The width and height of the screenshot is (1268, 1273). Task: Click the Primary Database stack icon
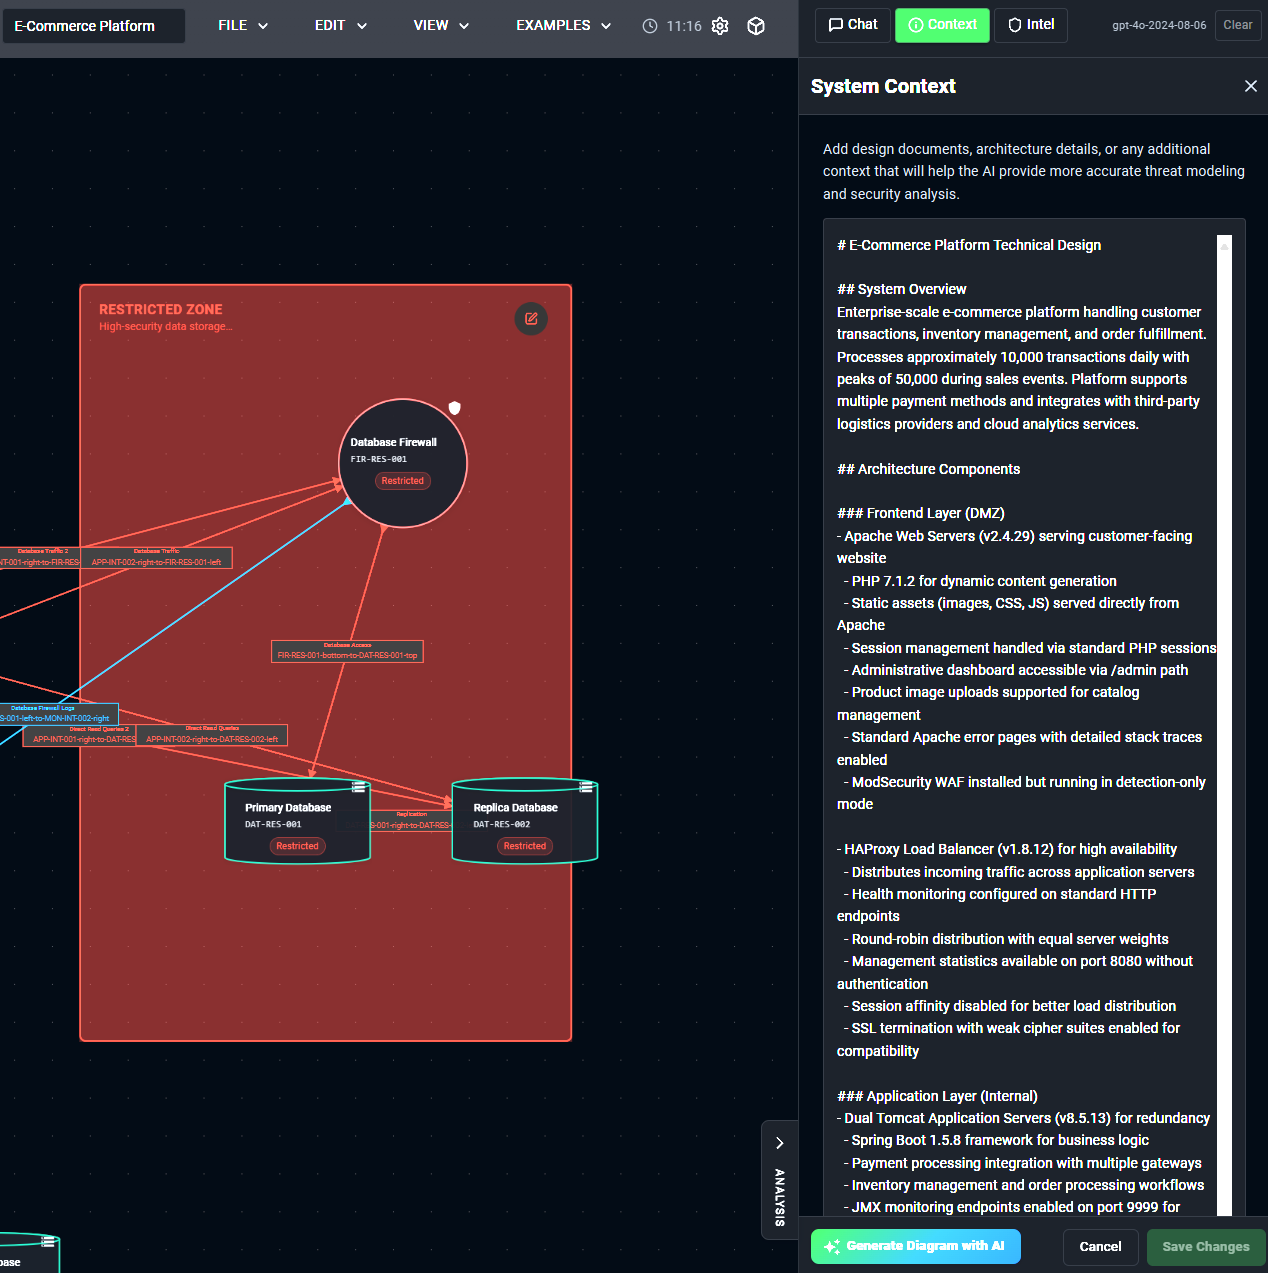(x=358, y=787)
